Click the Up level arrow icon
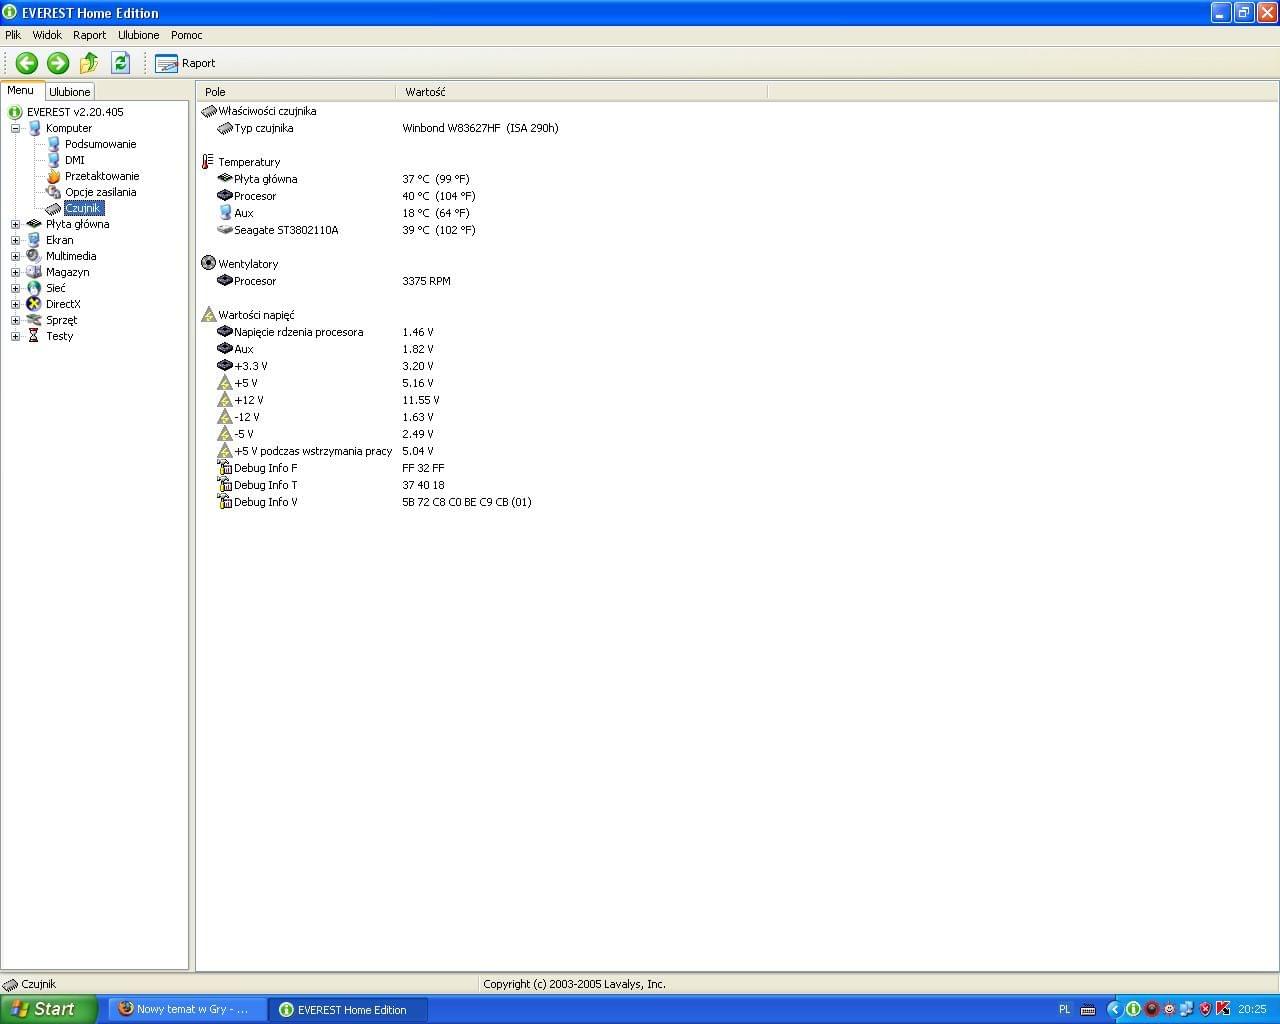1280x1024 pixels. click(89, 63)
